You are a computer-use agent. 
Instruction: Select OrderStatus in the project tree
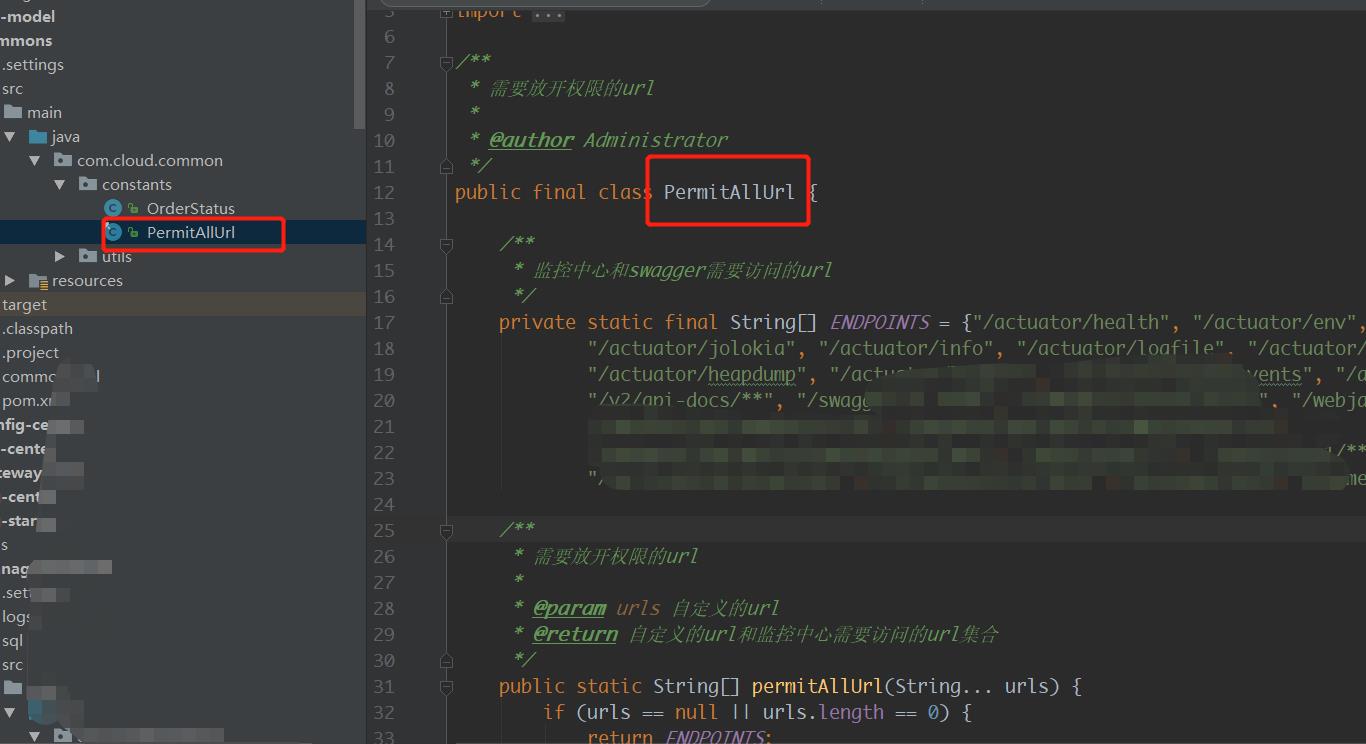(190, 208)
